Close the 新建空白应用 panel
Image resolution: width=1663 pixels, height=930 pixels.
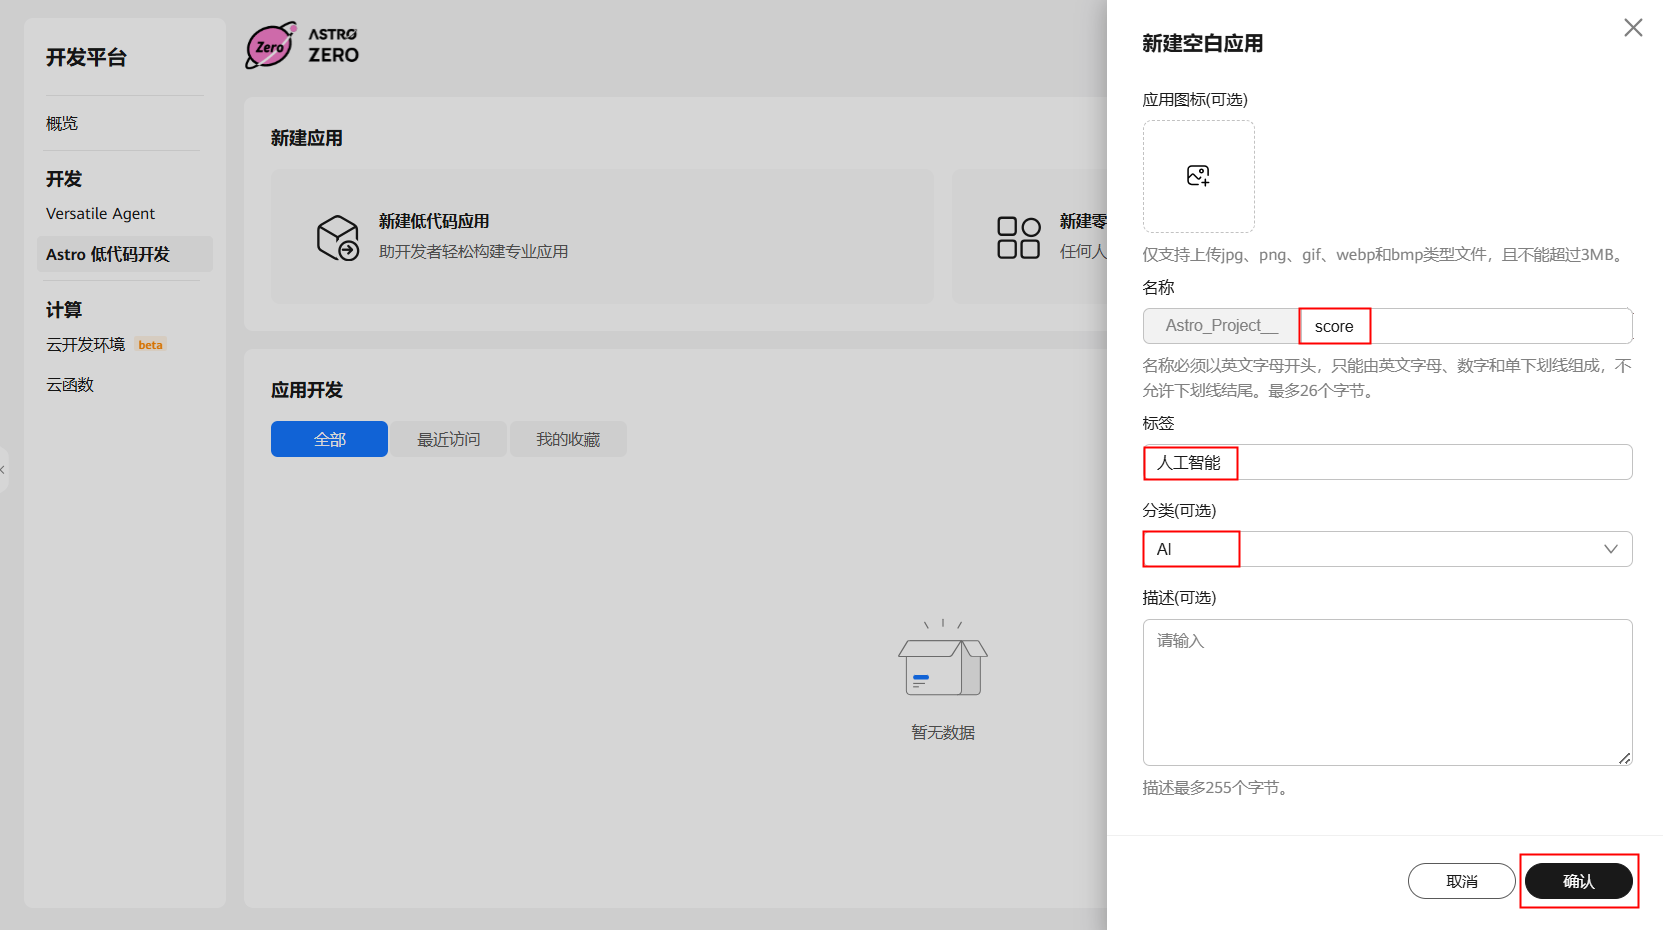click(1633, 28)
